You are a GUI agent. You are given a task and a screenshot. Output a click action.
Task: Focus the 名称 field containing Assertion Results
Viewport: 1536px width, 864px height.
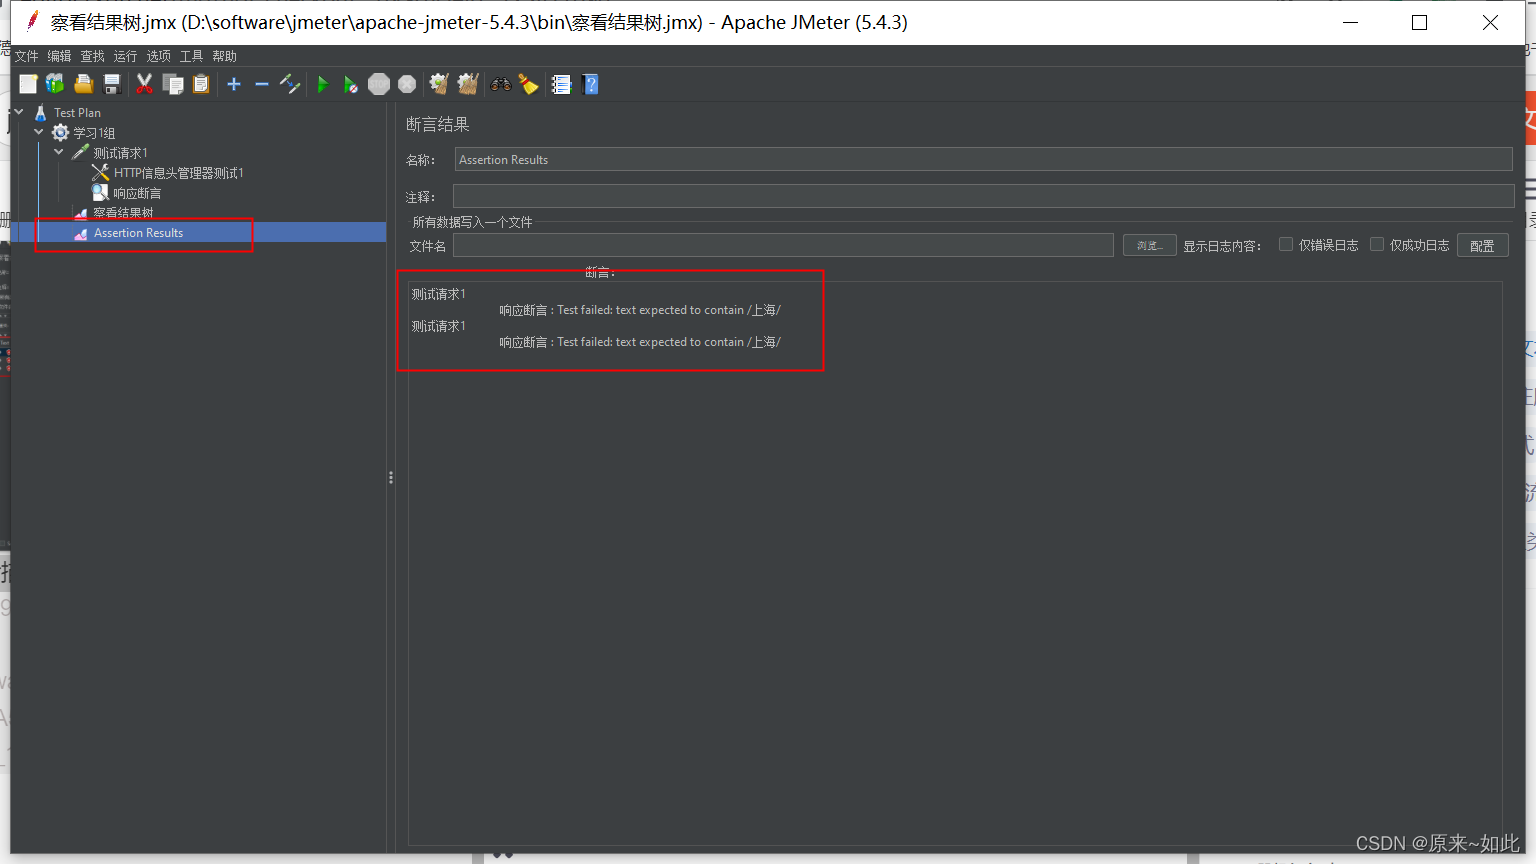tap(983, 159)
